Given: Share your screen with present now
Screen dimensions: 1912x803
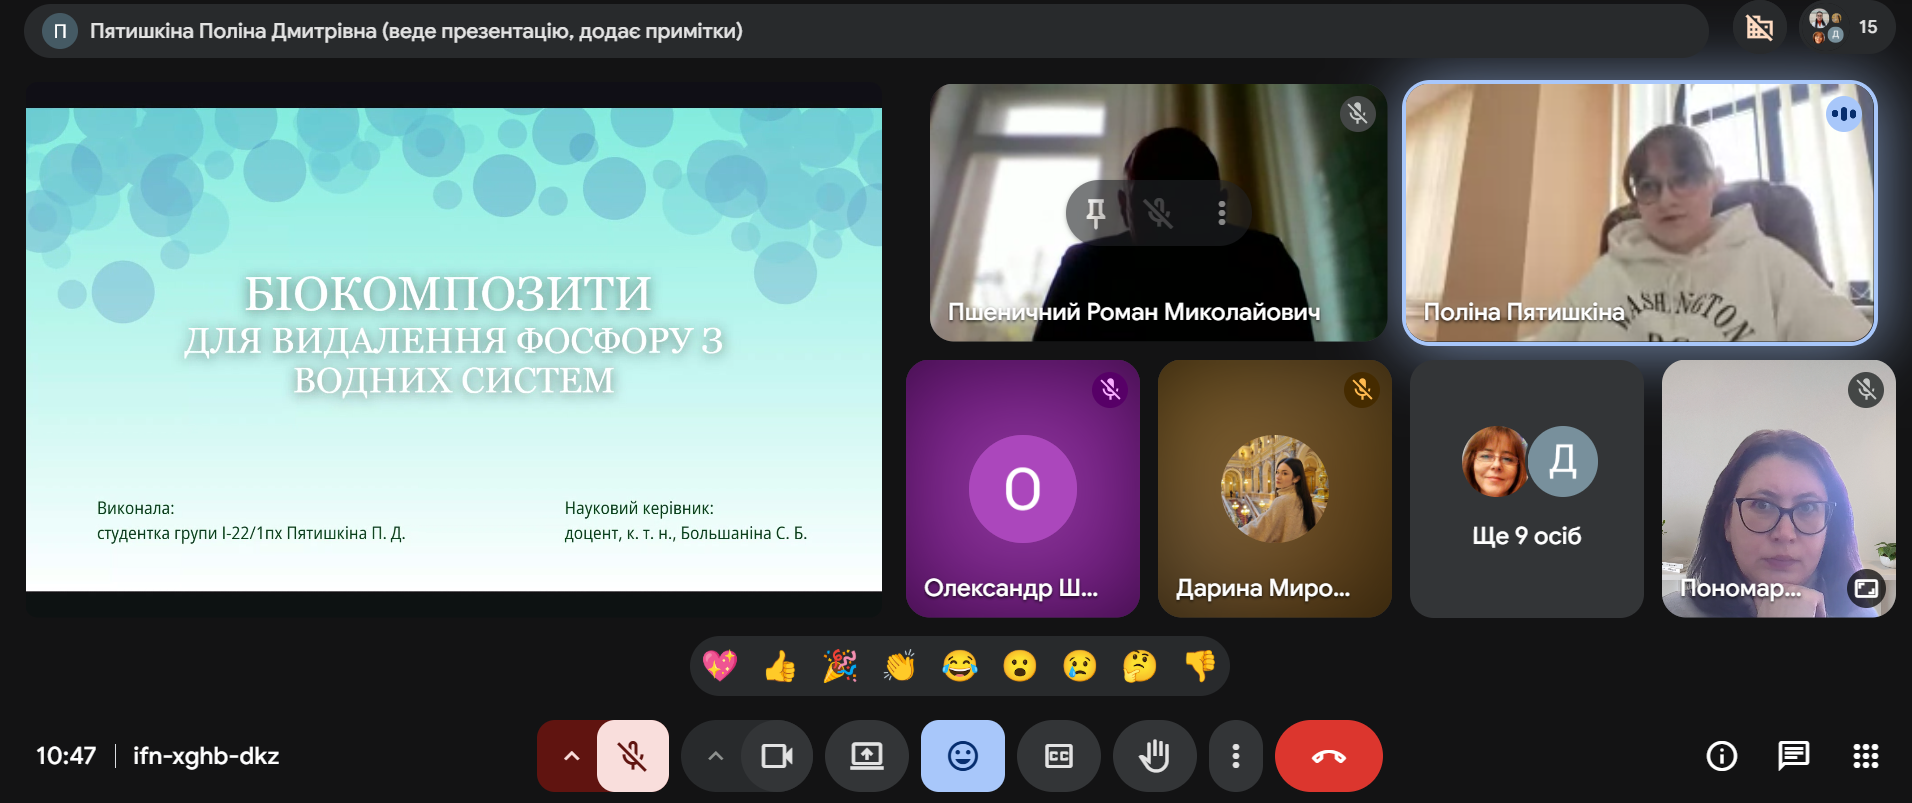Looking at the screenshot, I should 866,756.
